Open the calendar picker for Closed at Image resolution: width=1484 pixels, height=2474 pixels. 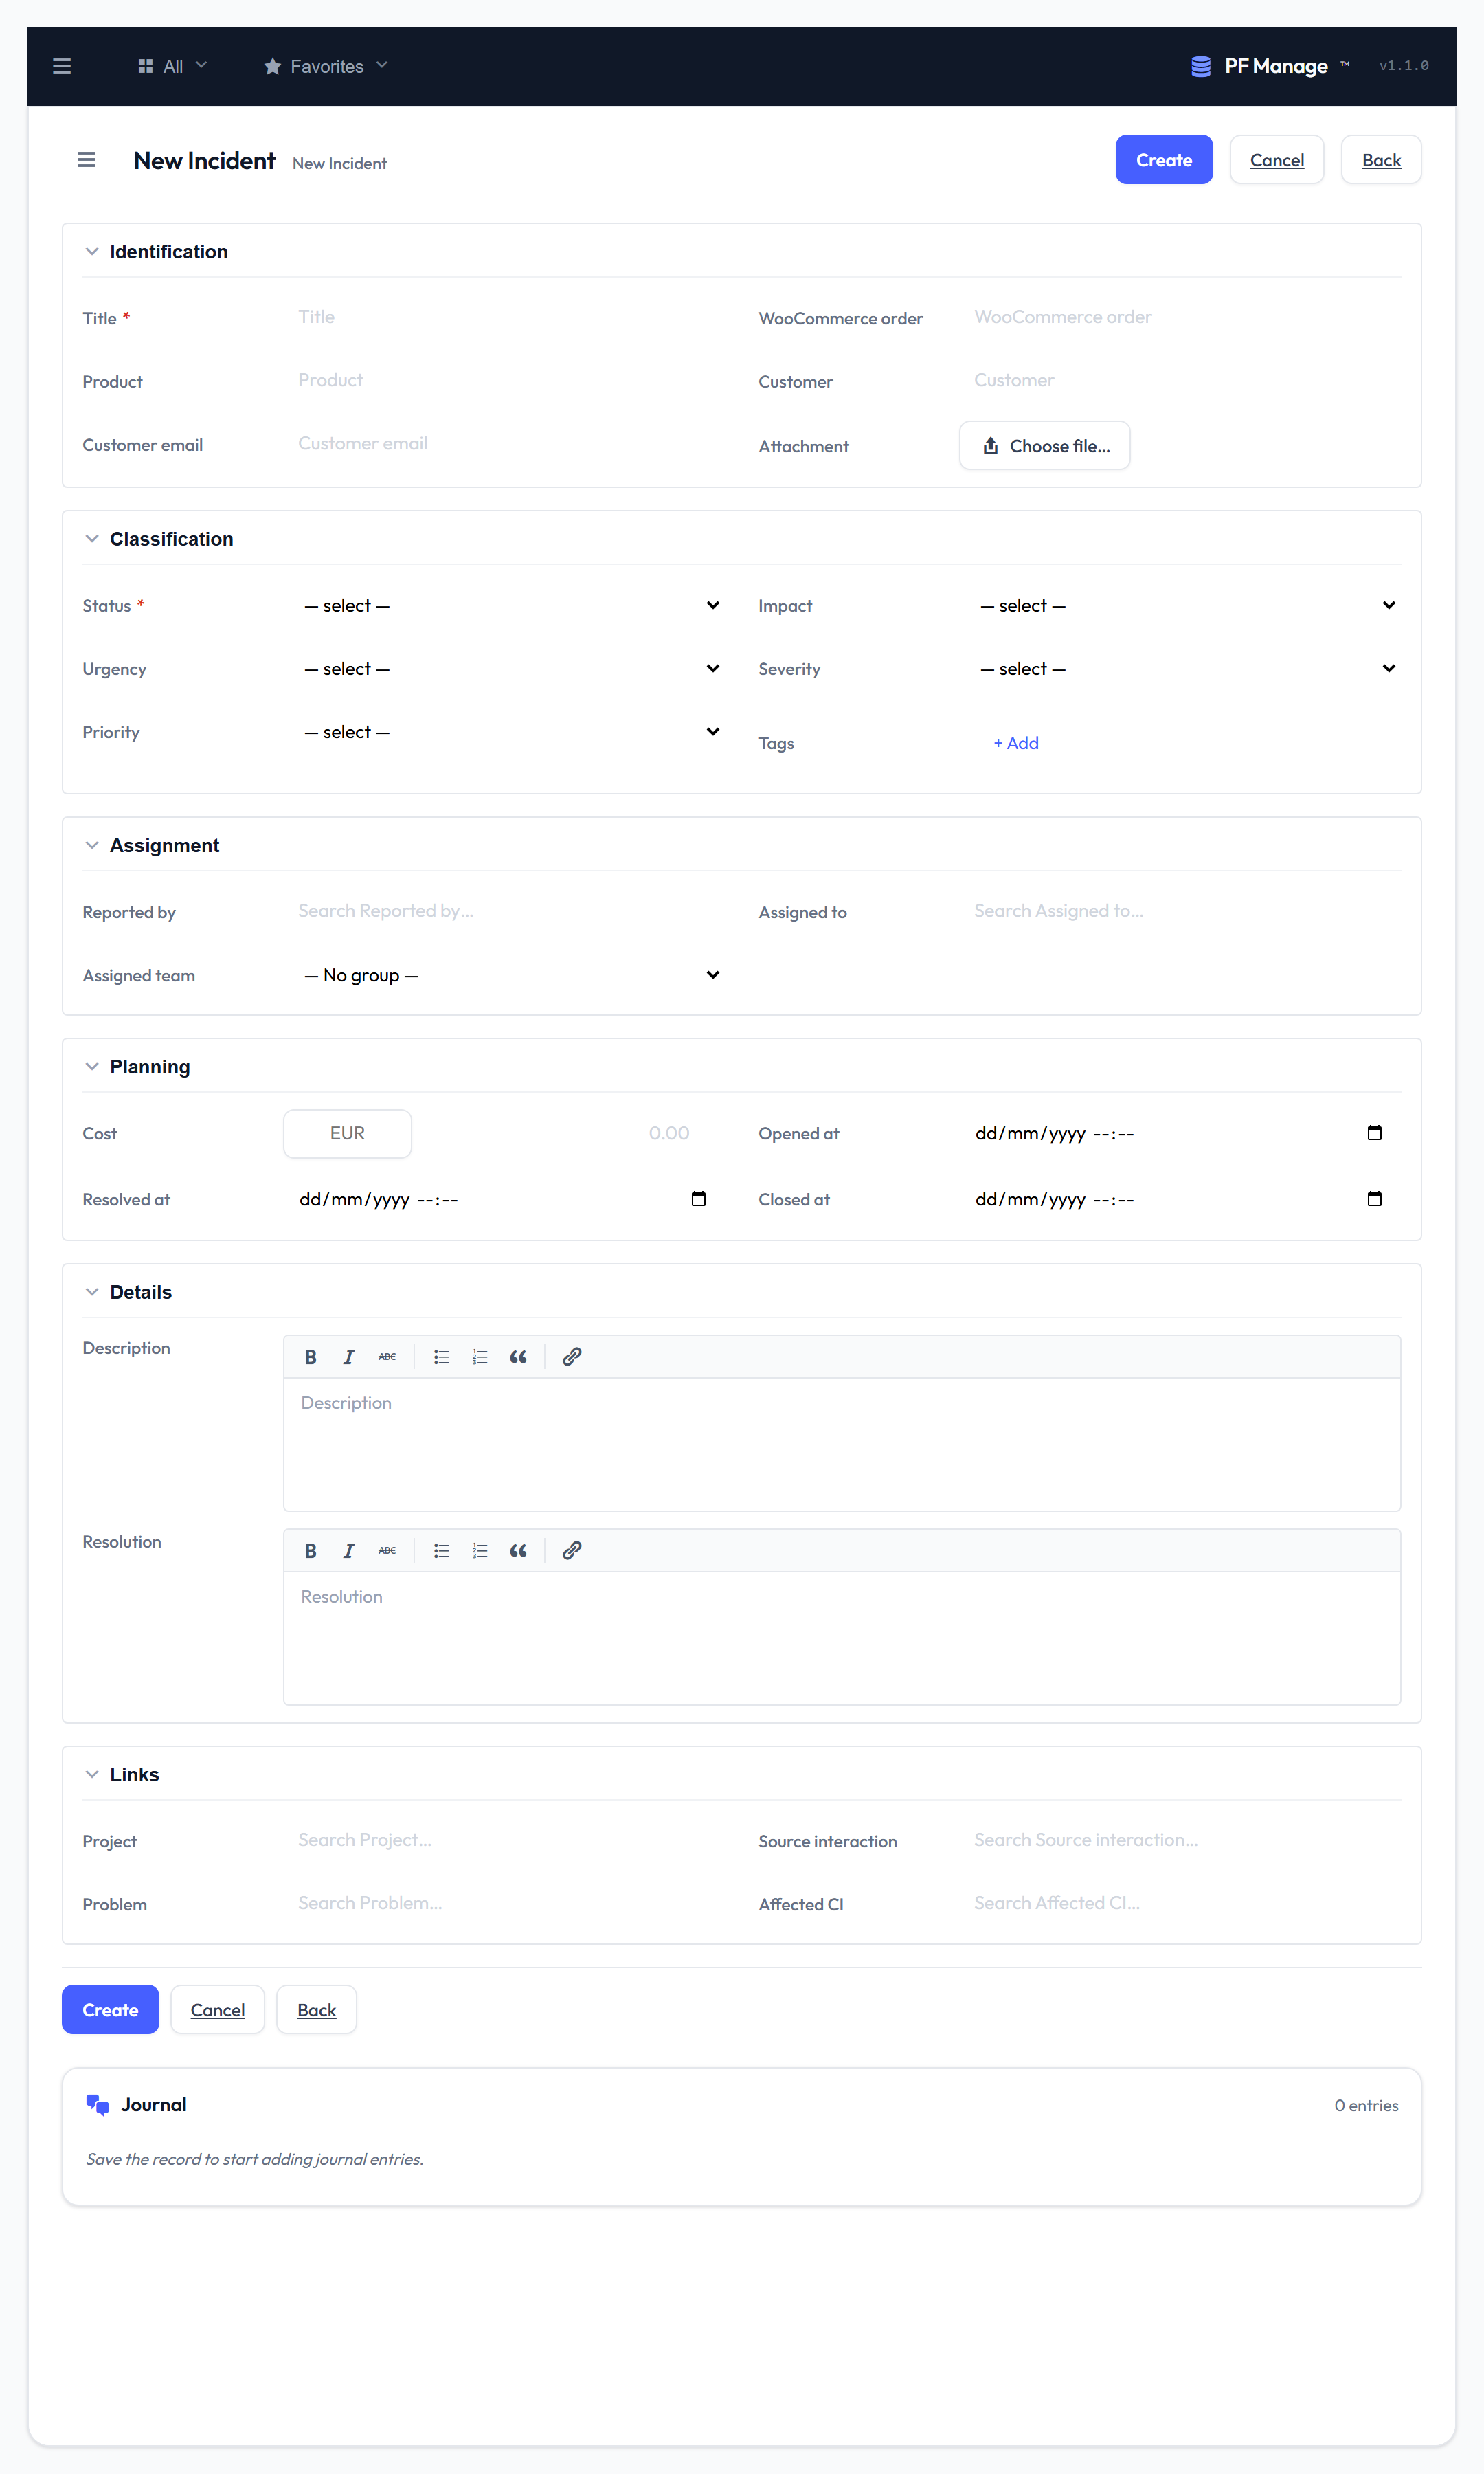tap(1374, 1199)
